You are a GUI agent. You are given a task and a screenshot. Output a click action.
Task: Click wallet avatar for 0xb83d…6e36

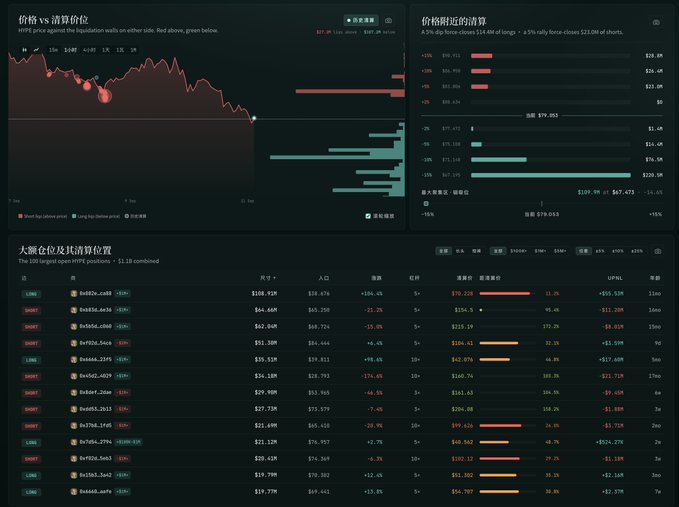point(74,310)
